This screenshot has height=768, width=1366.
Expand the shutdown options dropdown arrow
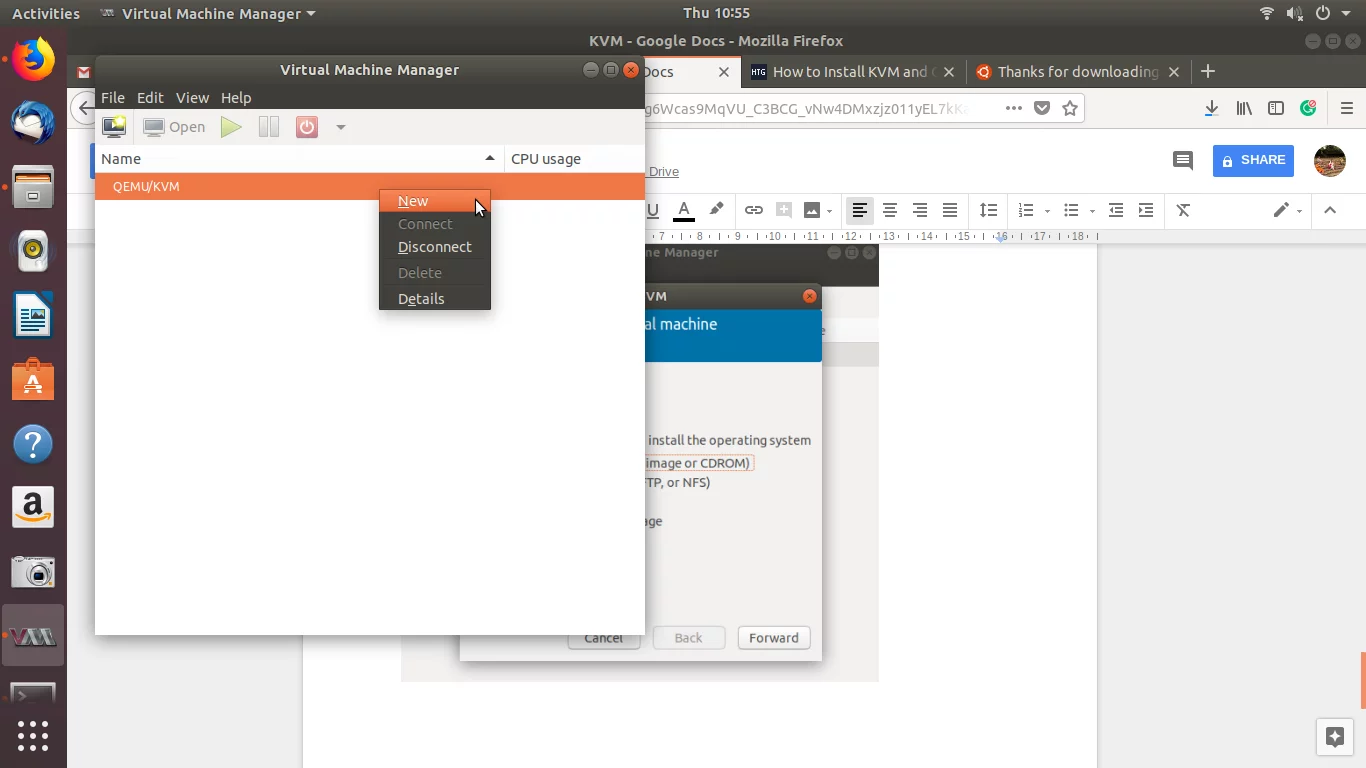point(341,127)
